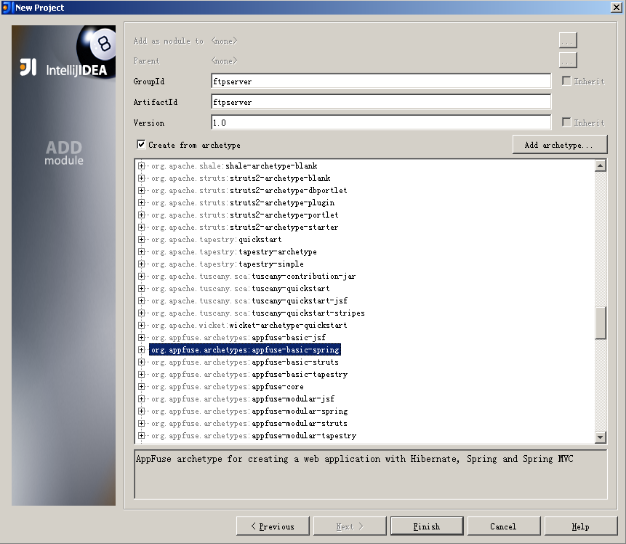Click browse button beside Add as module to
This screenshot has height=544, width=626.
568,40
